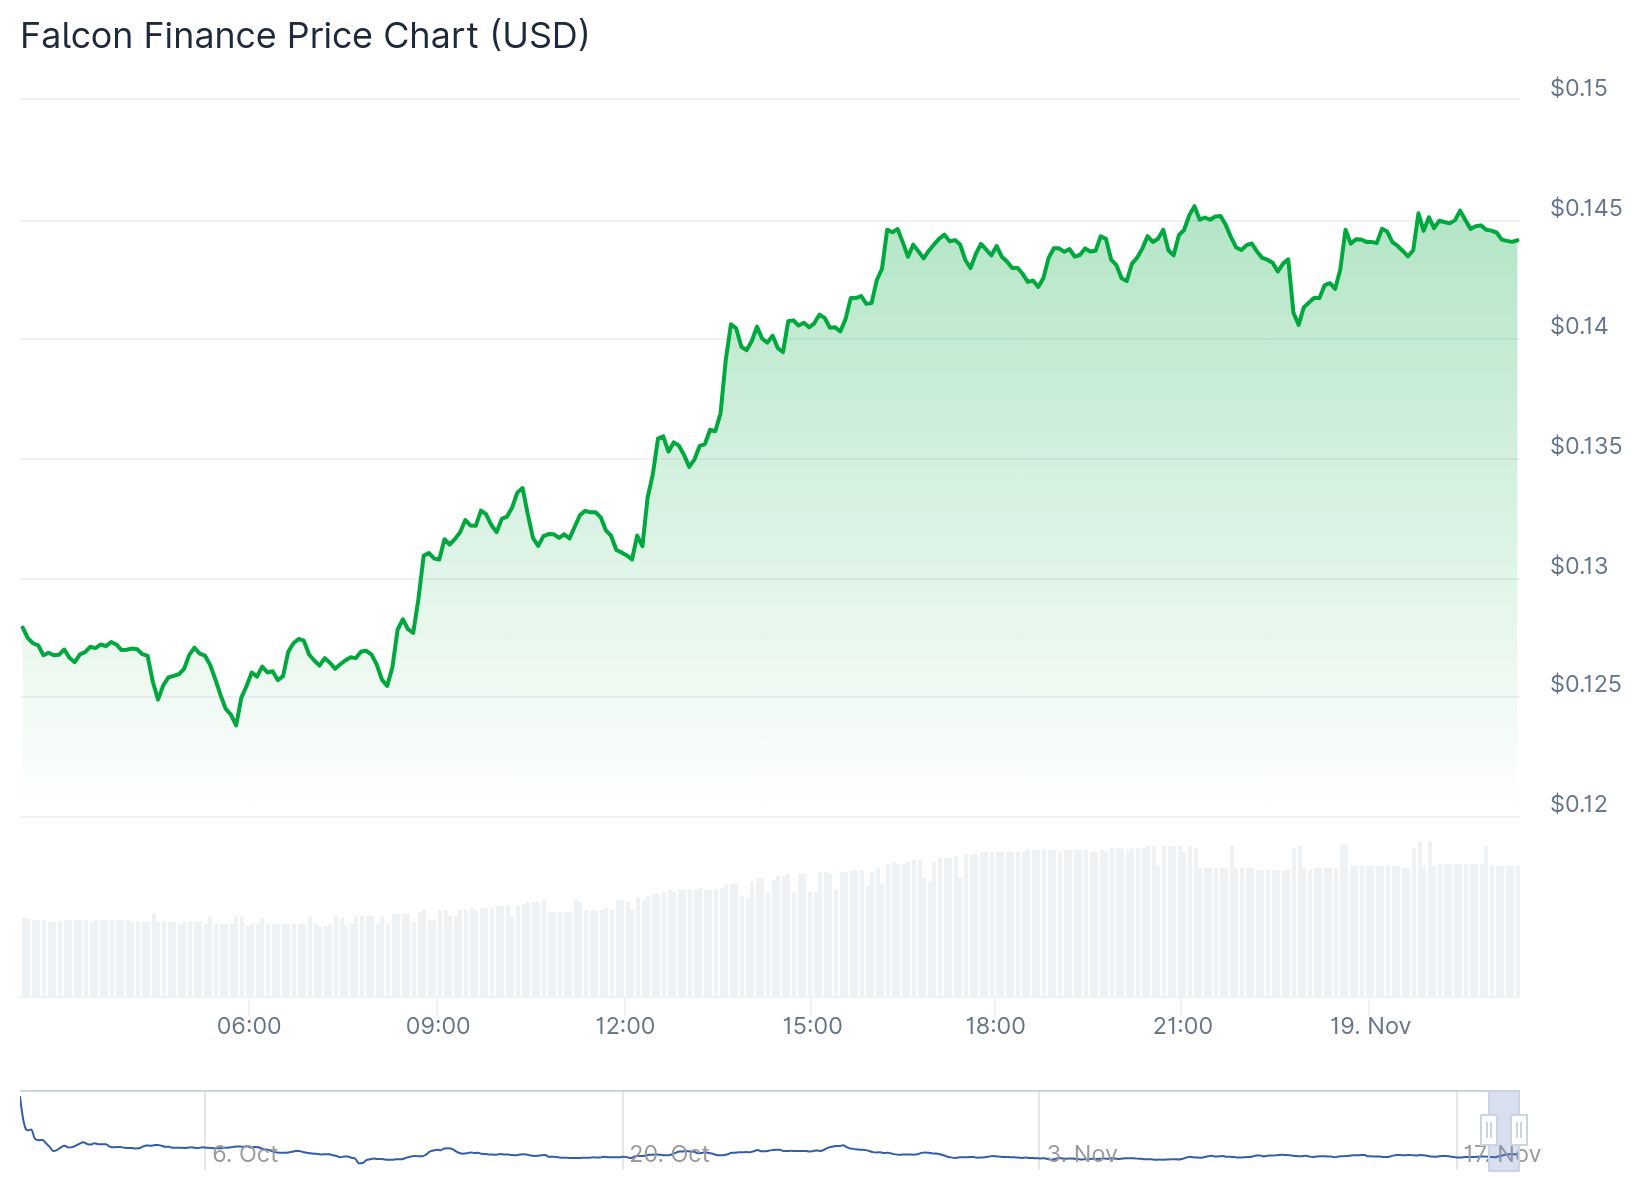The image size is (1644, 1200).
Task: Select the $0.135 y-axis label
Action: pyautogui.click(x=1585, y=445)
